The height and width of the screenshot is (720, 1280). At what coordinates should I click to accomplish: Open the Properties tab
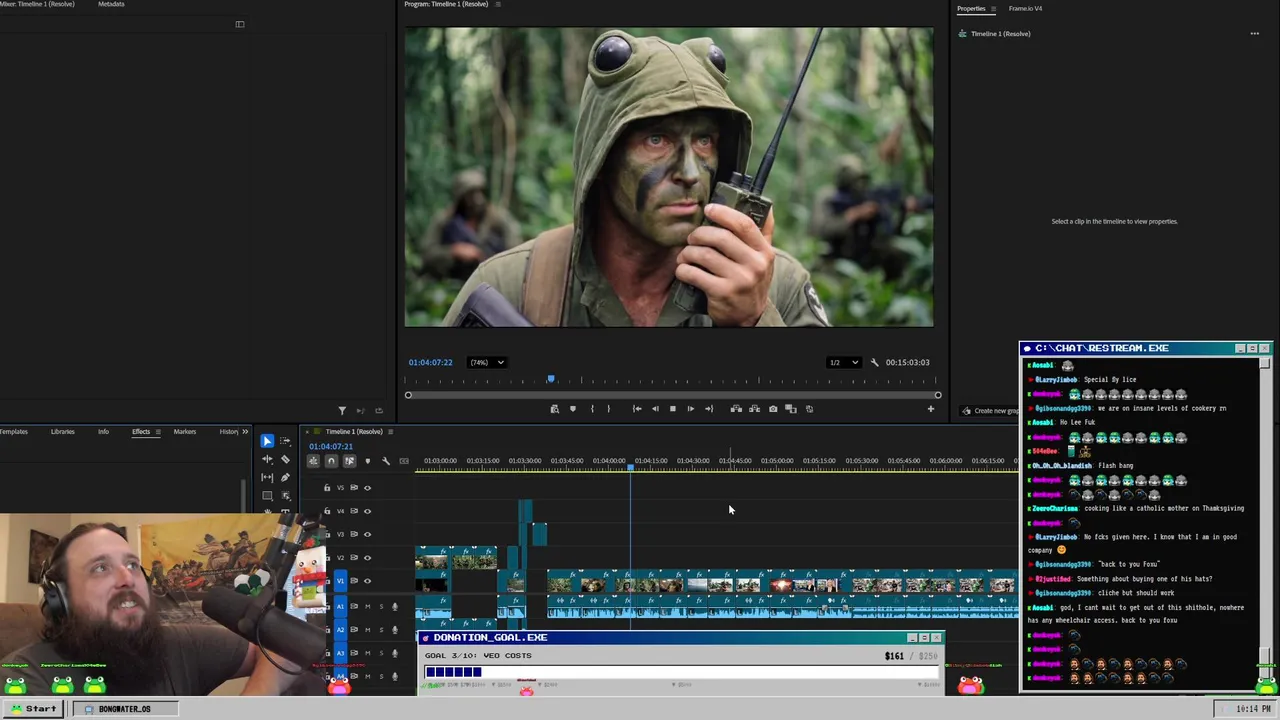[971, 9]
